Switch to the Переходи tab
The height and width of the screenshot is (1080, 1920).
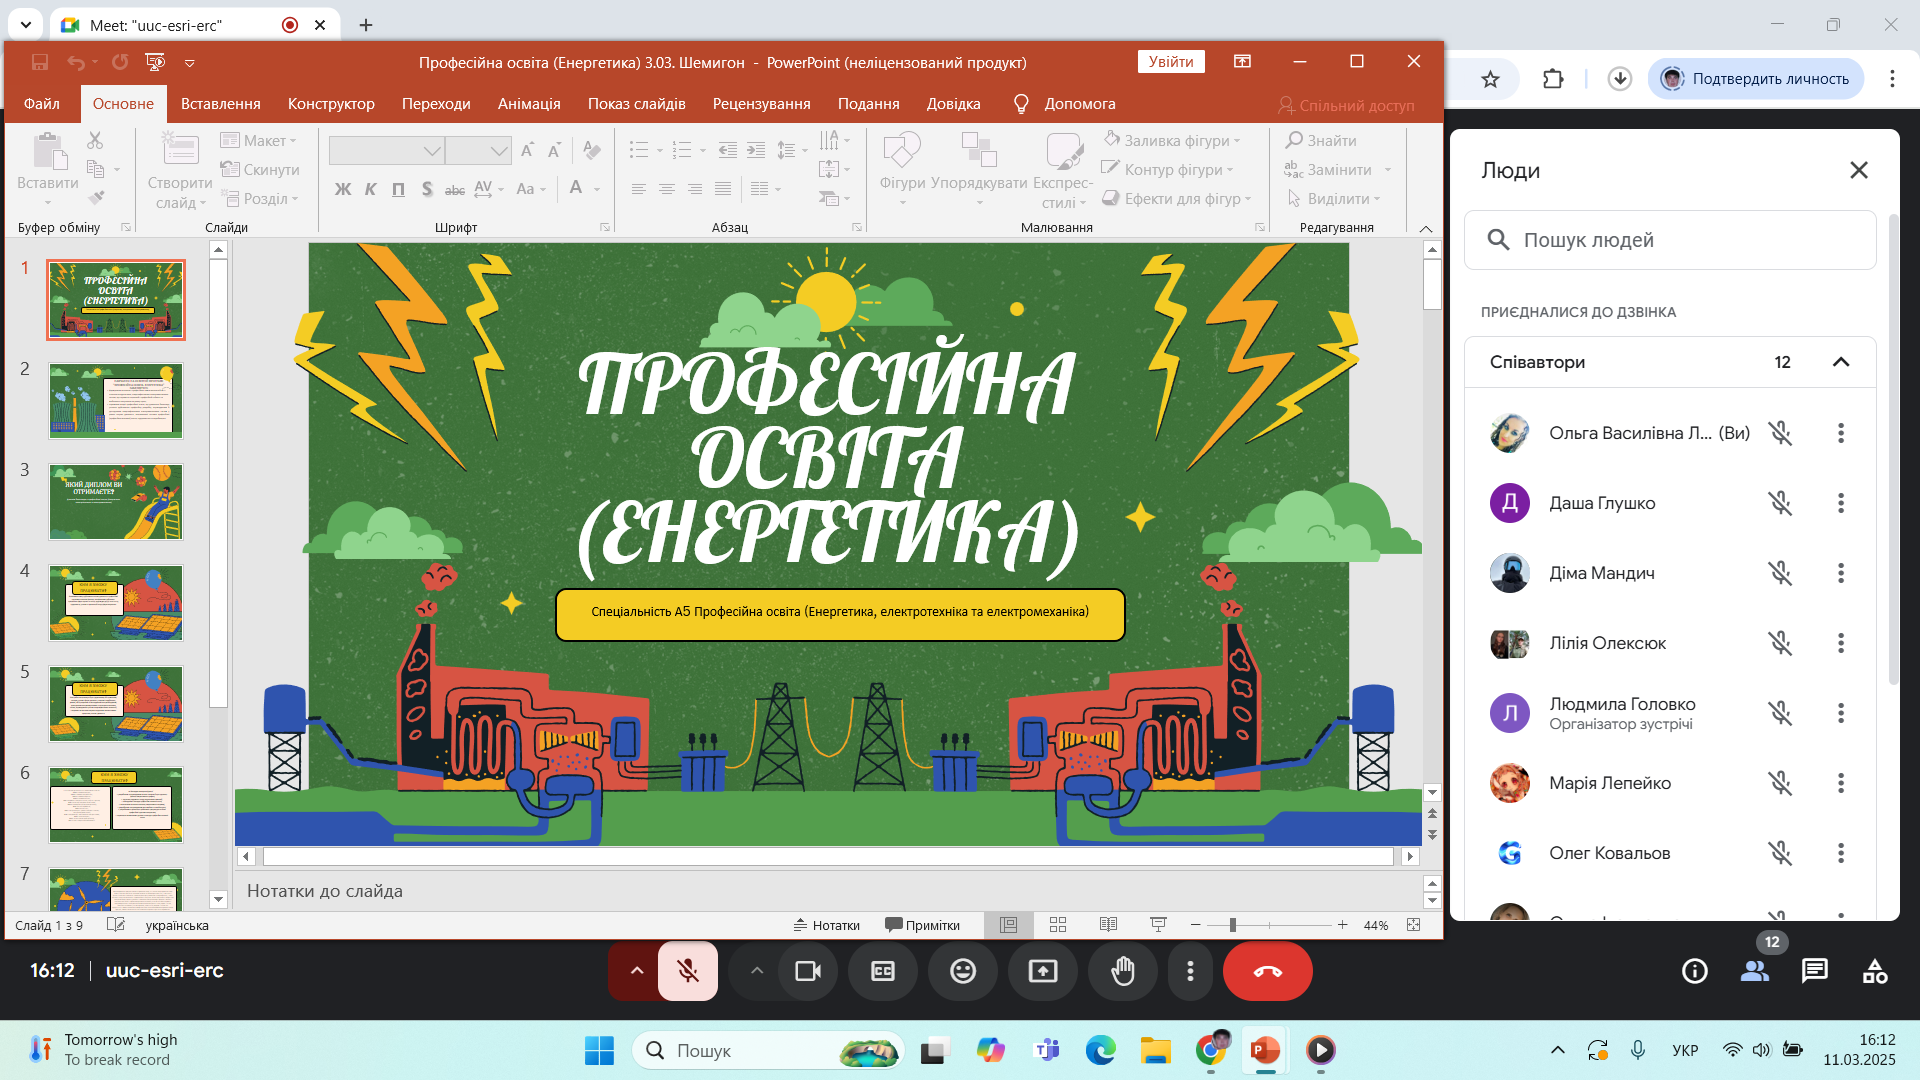436,104
